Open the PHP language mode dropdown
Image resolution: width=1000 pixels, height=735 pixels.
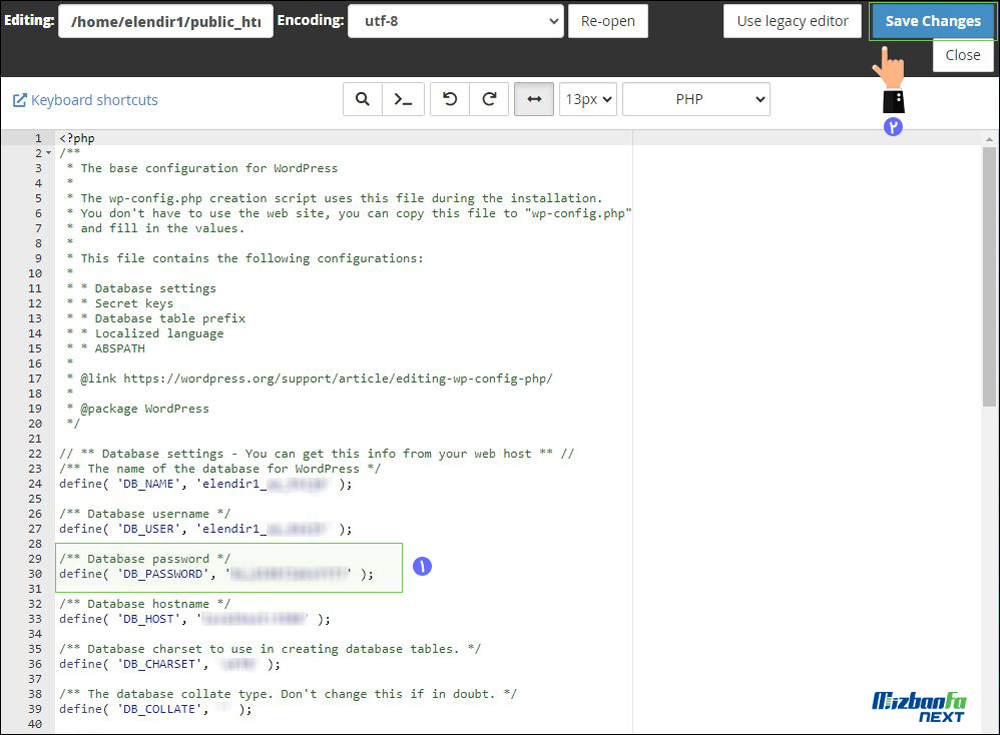[x=696, y=100]
